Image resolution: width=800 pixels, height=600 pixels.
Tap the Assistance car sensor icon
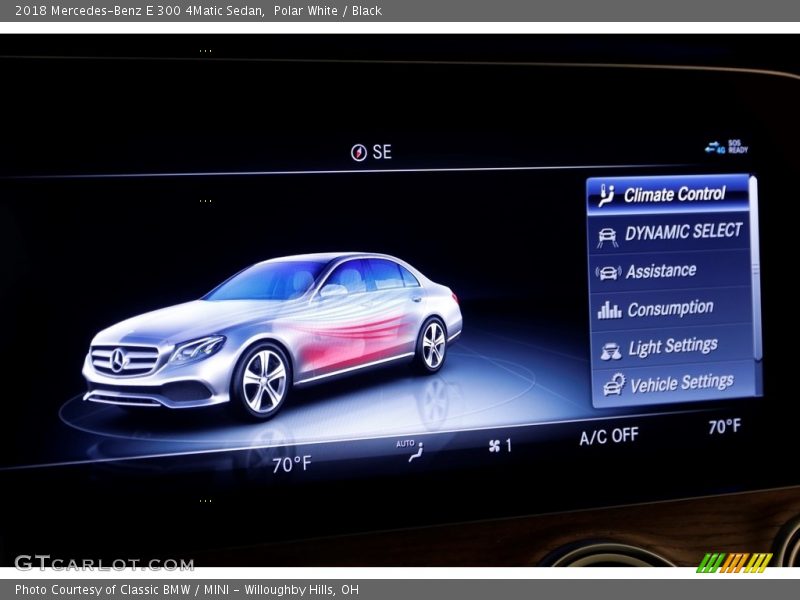click(x=608, y=273)
